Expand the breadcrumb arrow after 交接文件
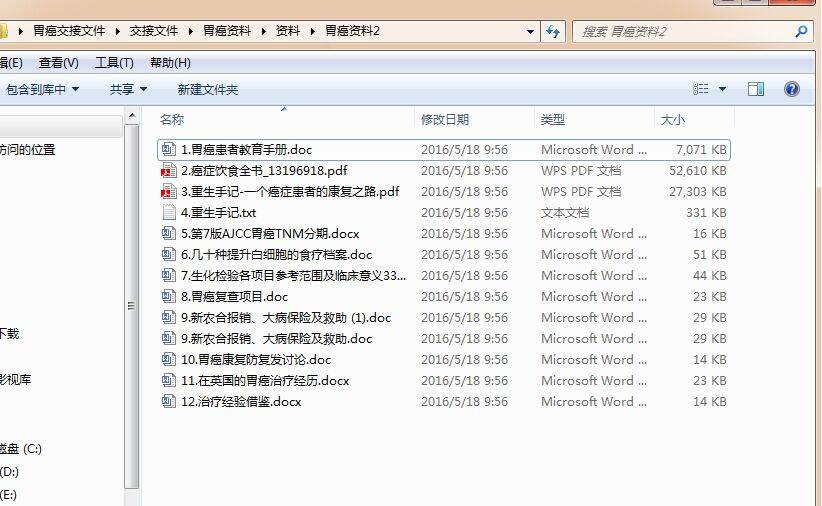The height and width of the screenshot is (506, 822). coord(191,31)
